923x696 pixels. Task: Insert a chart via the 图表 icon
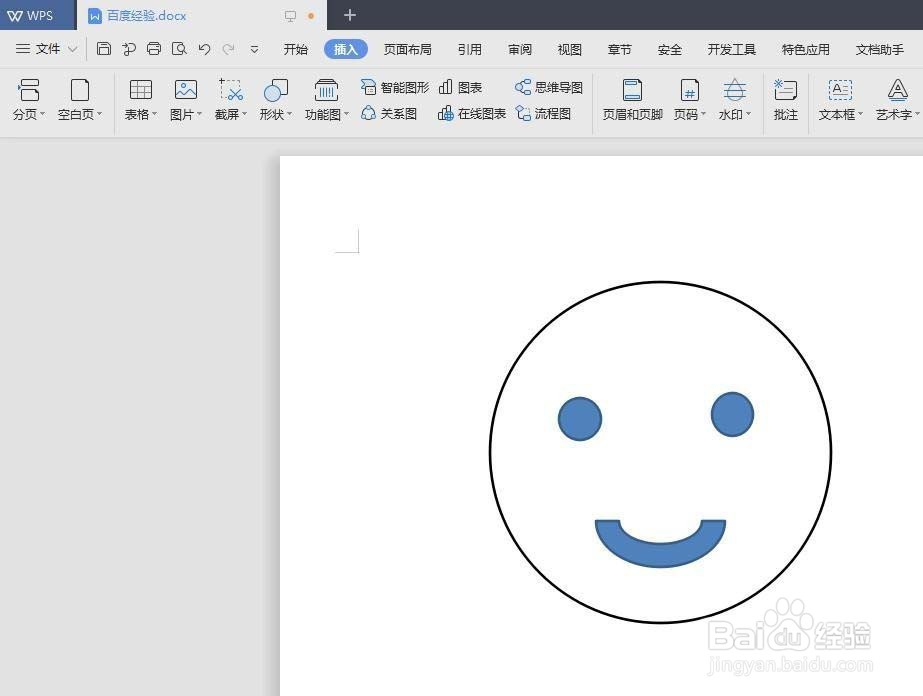pyautogui.click(x=462, y=87)
